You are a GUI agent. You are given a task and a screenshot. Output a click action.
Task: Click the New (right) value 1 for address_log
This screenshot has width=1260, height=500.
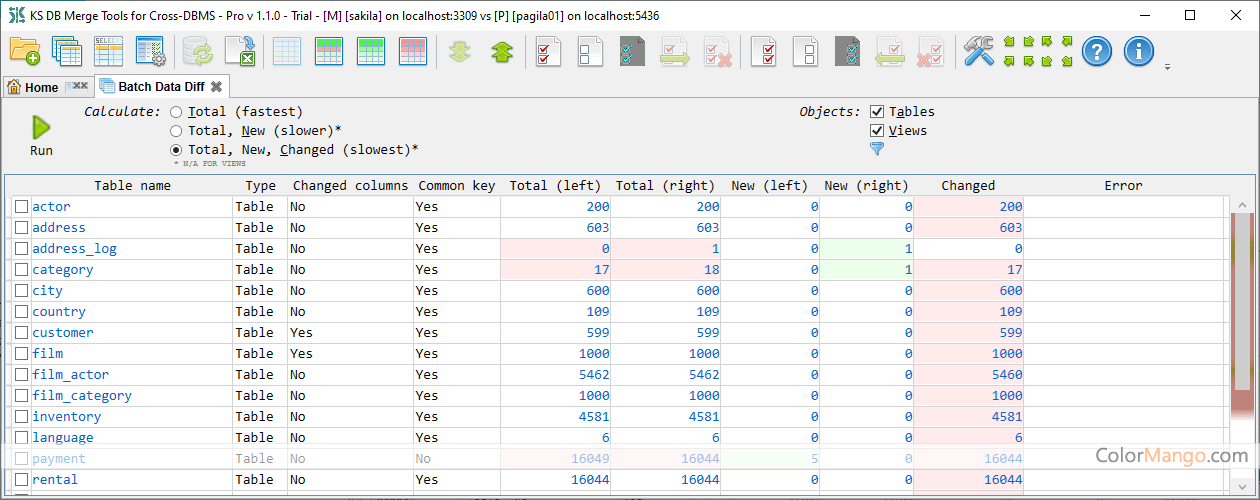[x=908, y=248]
